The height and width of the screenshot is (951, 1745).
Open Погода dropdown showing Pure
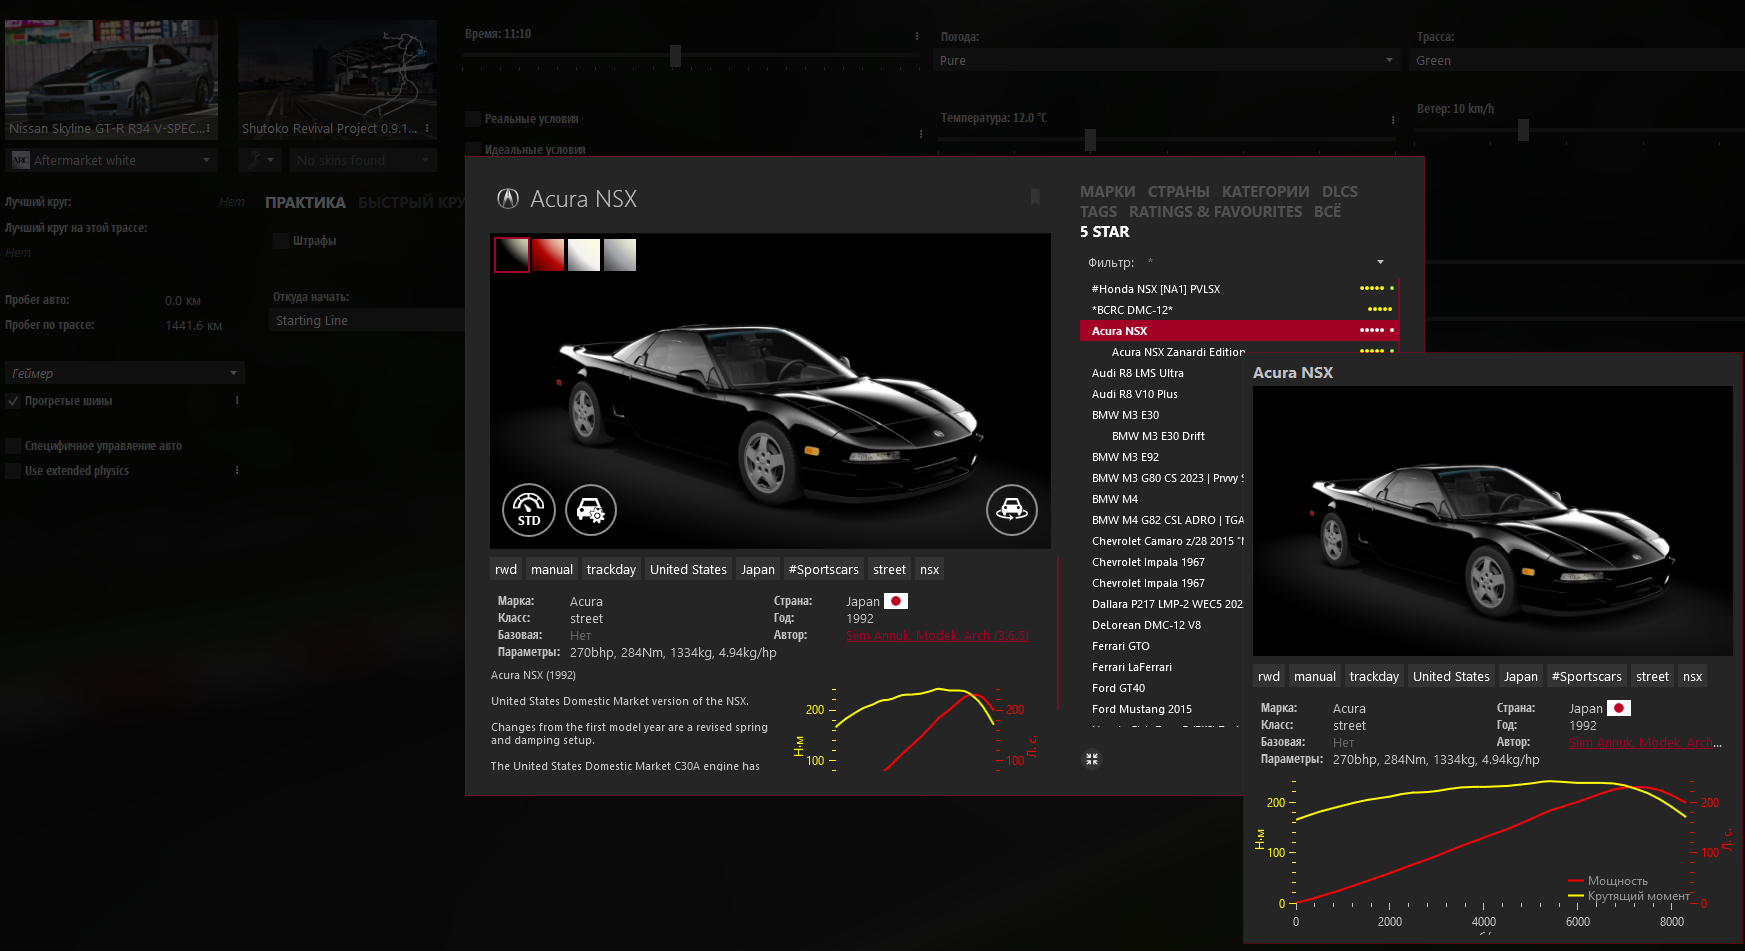point(1166,60)
